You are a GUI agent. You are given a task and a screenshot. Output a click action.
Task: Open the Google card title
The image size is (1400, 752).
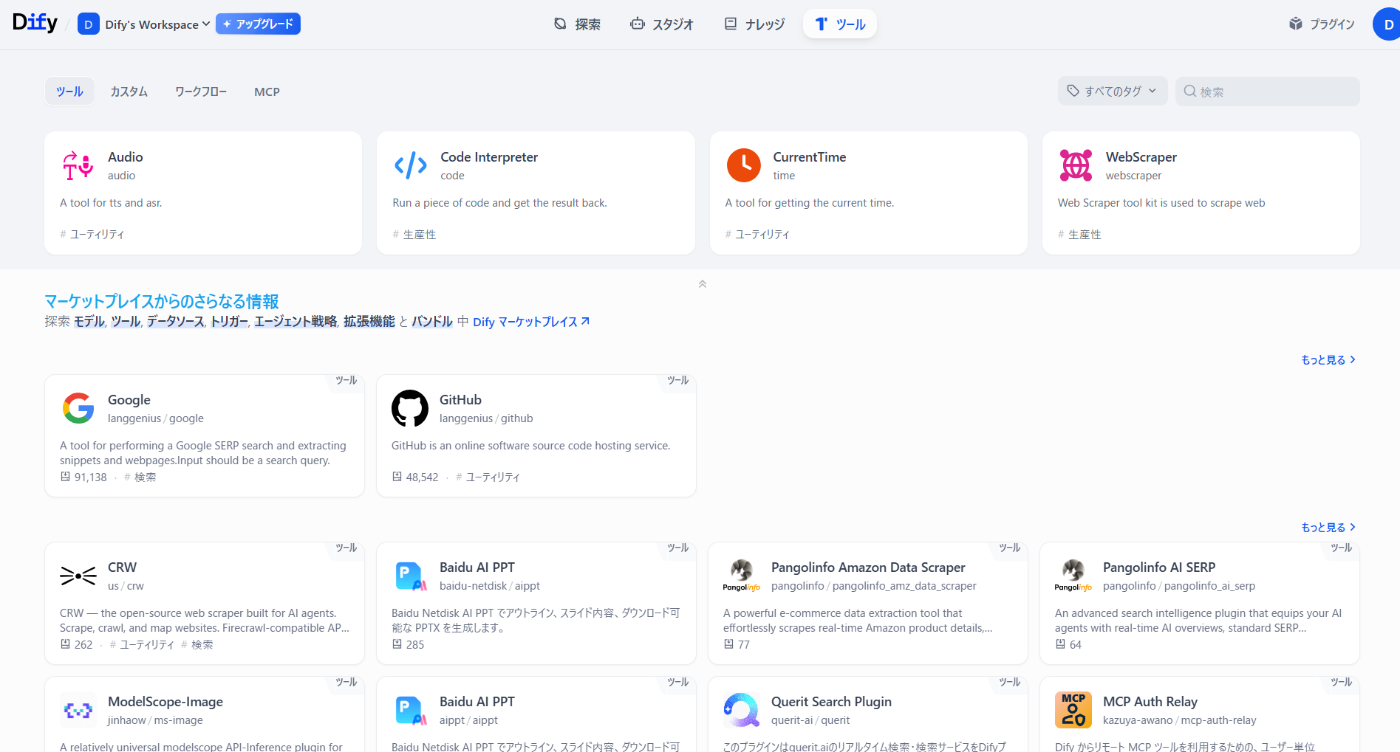[x=129, y=400]
